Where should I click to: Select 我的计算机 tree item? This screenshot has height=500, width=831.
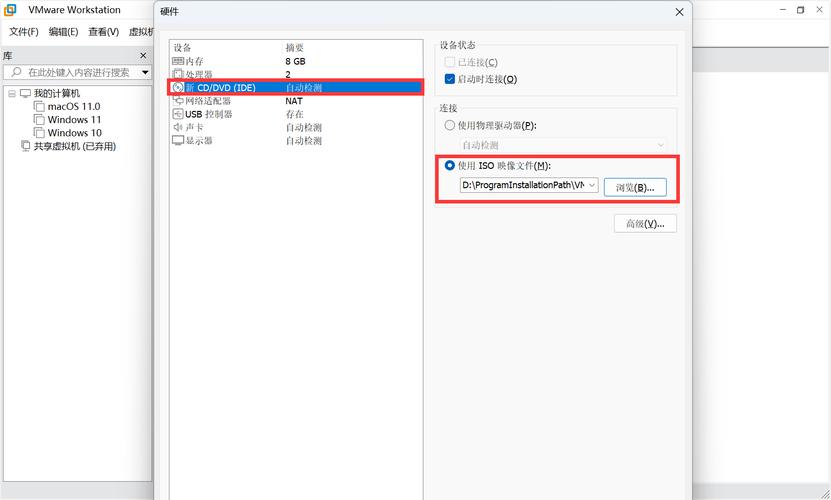coord(57,93)
